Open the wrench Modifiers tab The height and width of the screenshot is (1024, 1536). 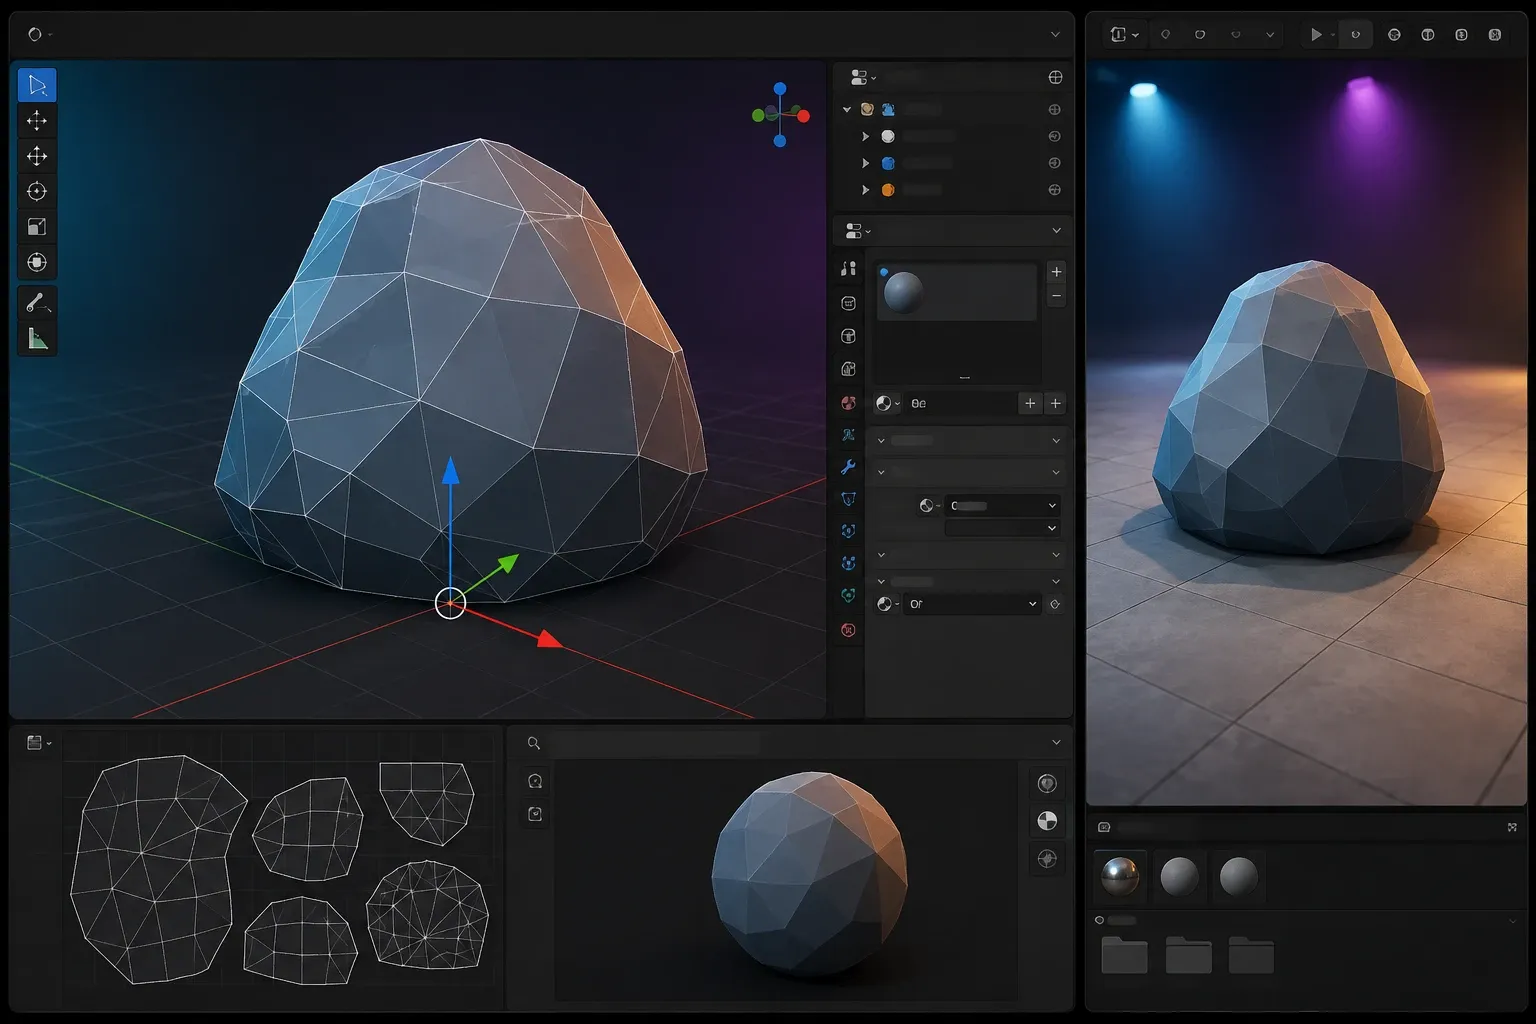pyautogui.click(x=848, y=467)
